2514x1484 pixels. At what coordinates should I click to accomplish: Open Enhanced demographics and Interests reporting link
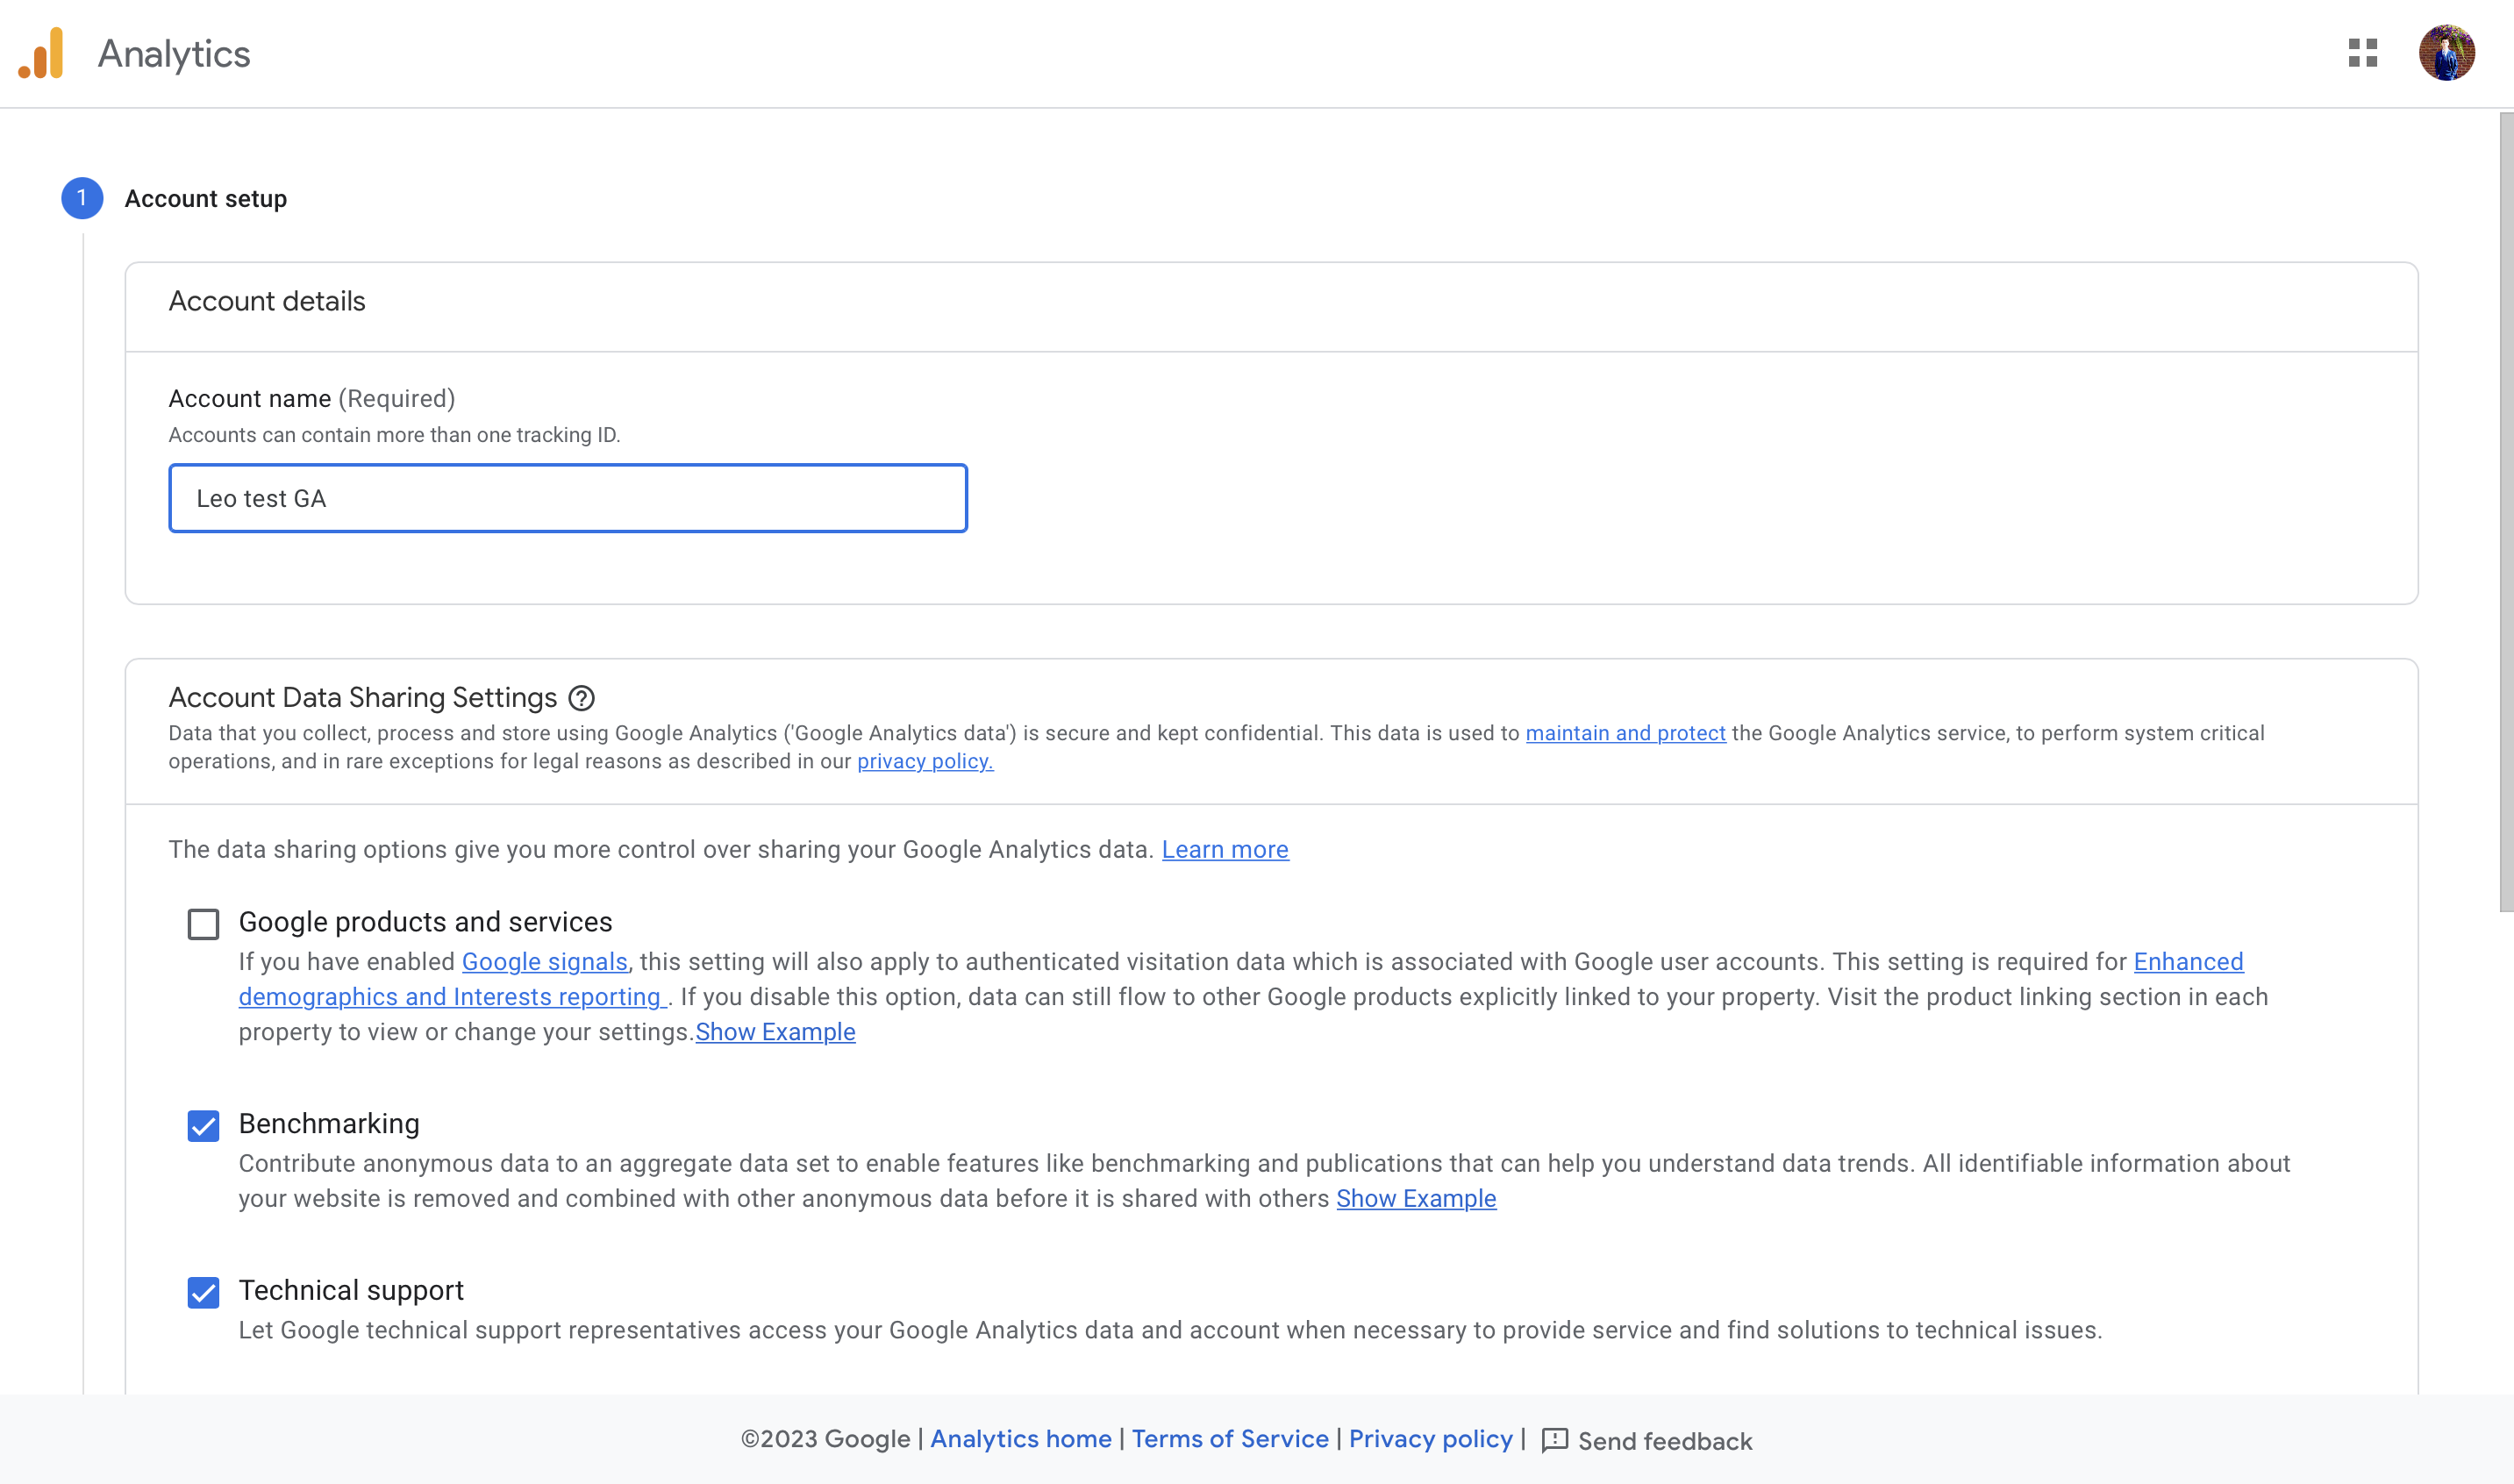click(x=451, y=997)
